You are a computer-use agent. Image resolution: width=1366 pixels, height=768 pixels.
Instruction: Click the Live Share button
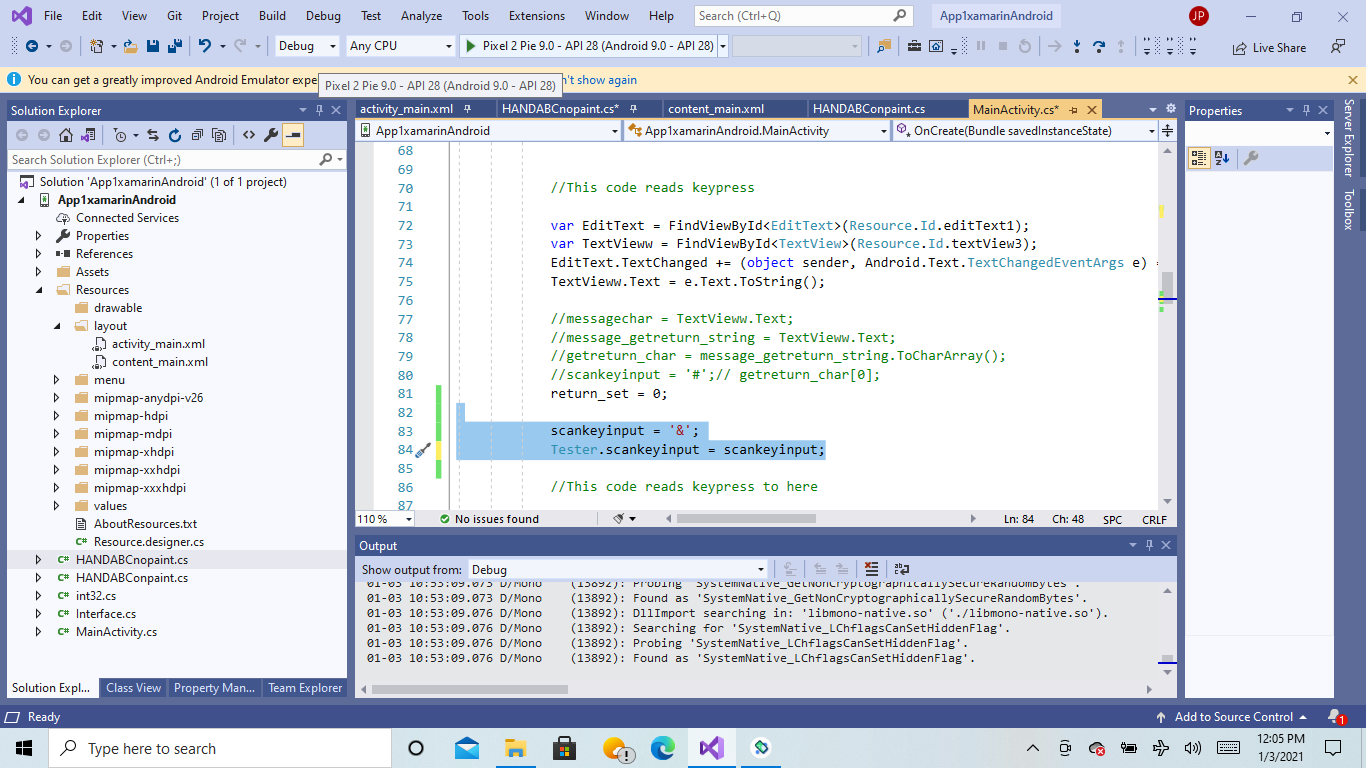point(1269,47)
